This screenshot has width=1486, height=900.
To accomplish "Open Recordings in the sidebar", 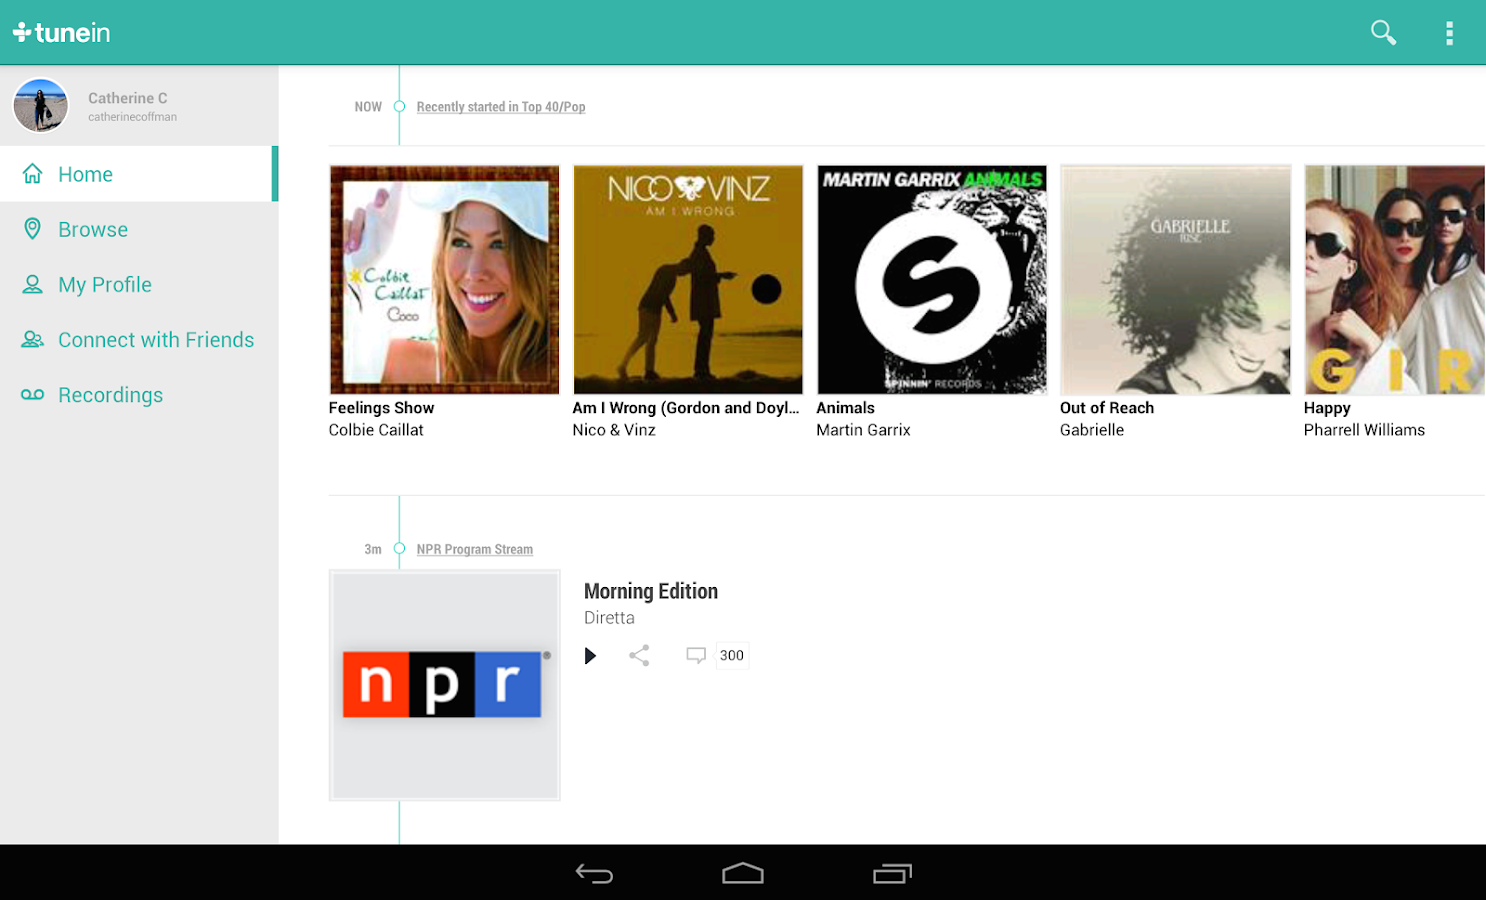I will tap(139, 395).
